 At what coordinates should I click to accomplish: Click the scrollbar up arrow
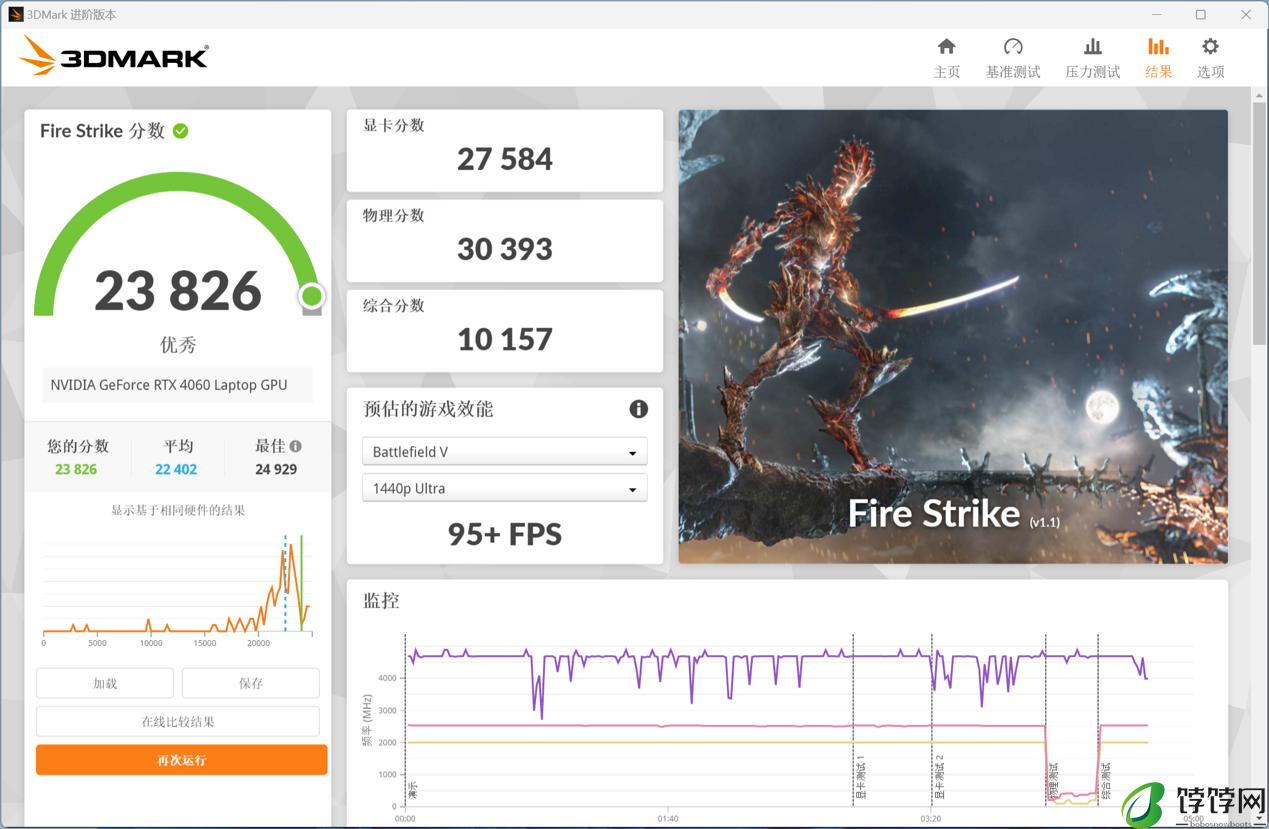(x=1259, y=95)
